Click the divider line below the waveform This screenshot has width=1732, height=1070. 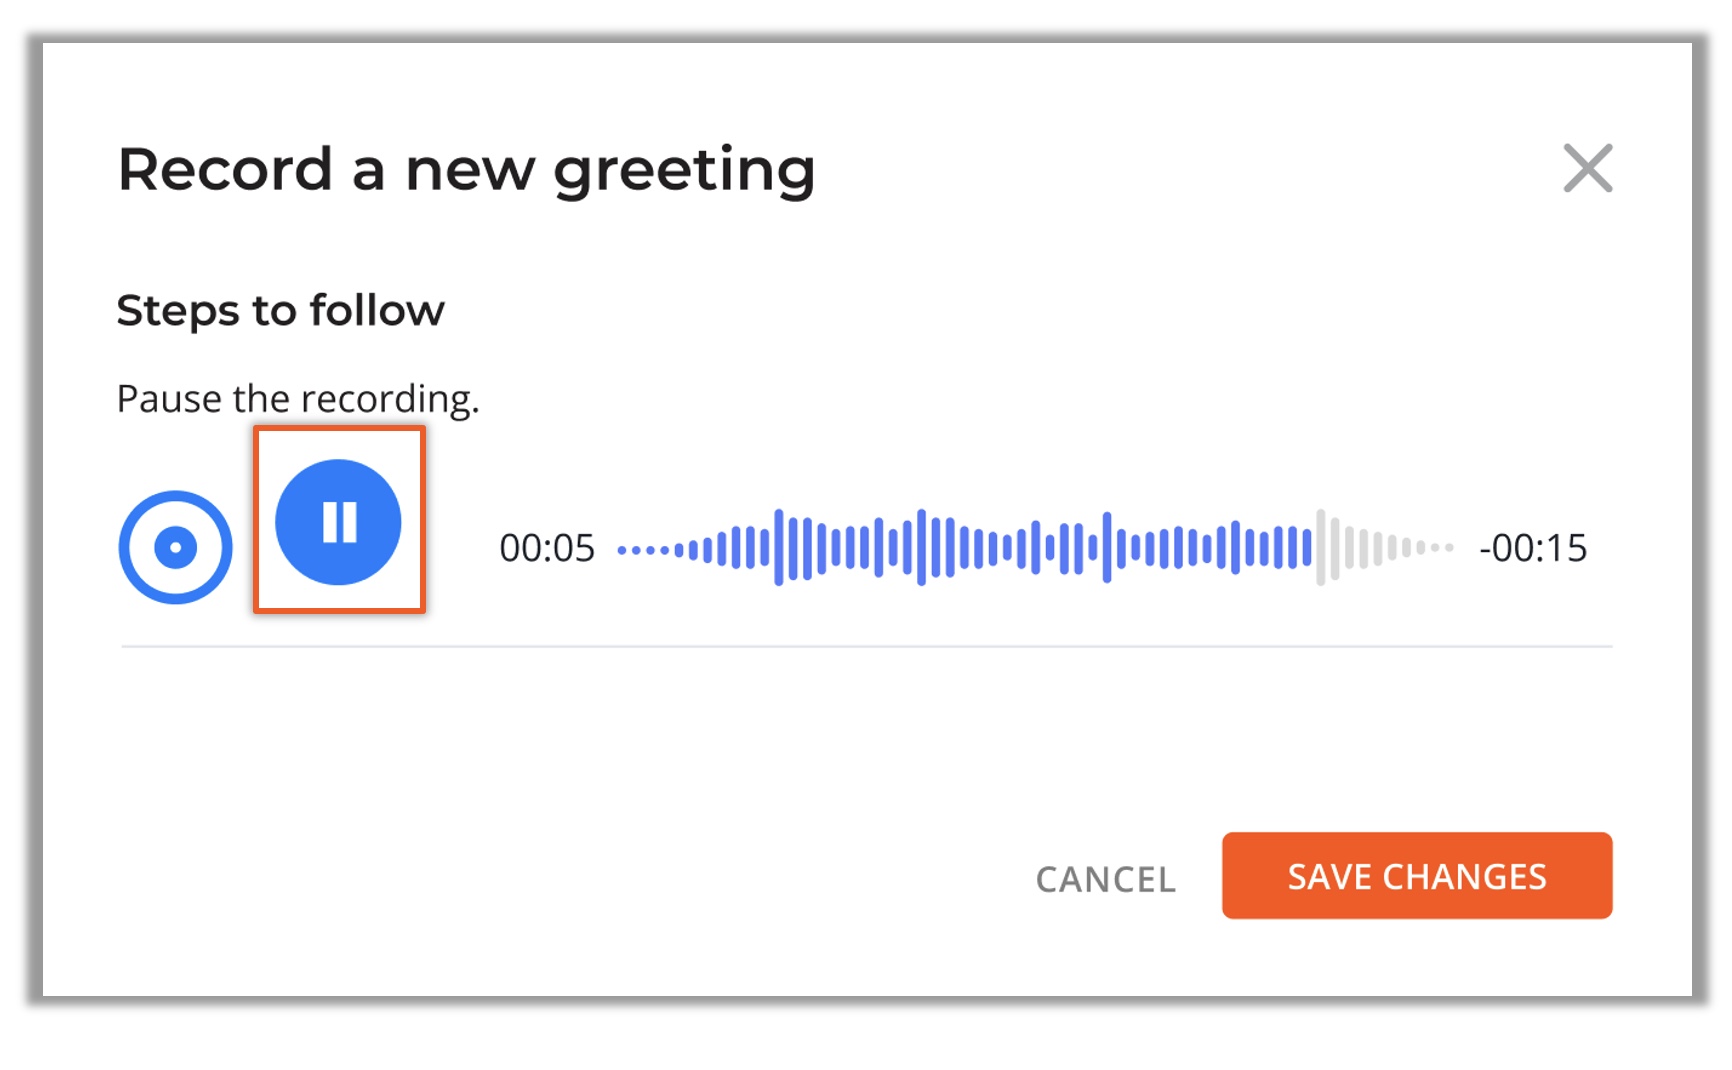point(866,647)
